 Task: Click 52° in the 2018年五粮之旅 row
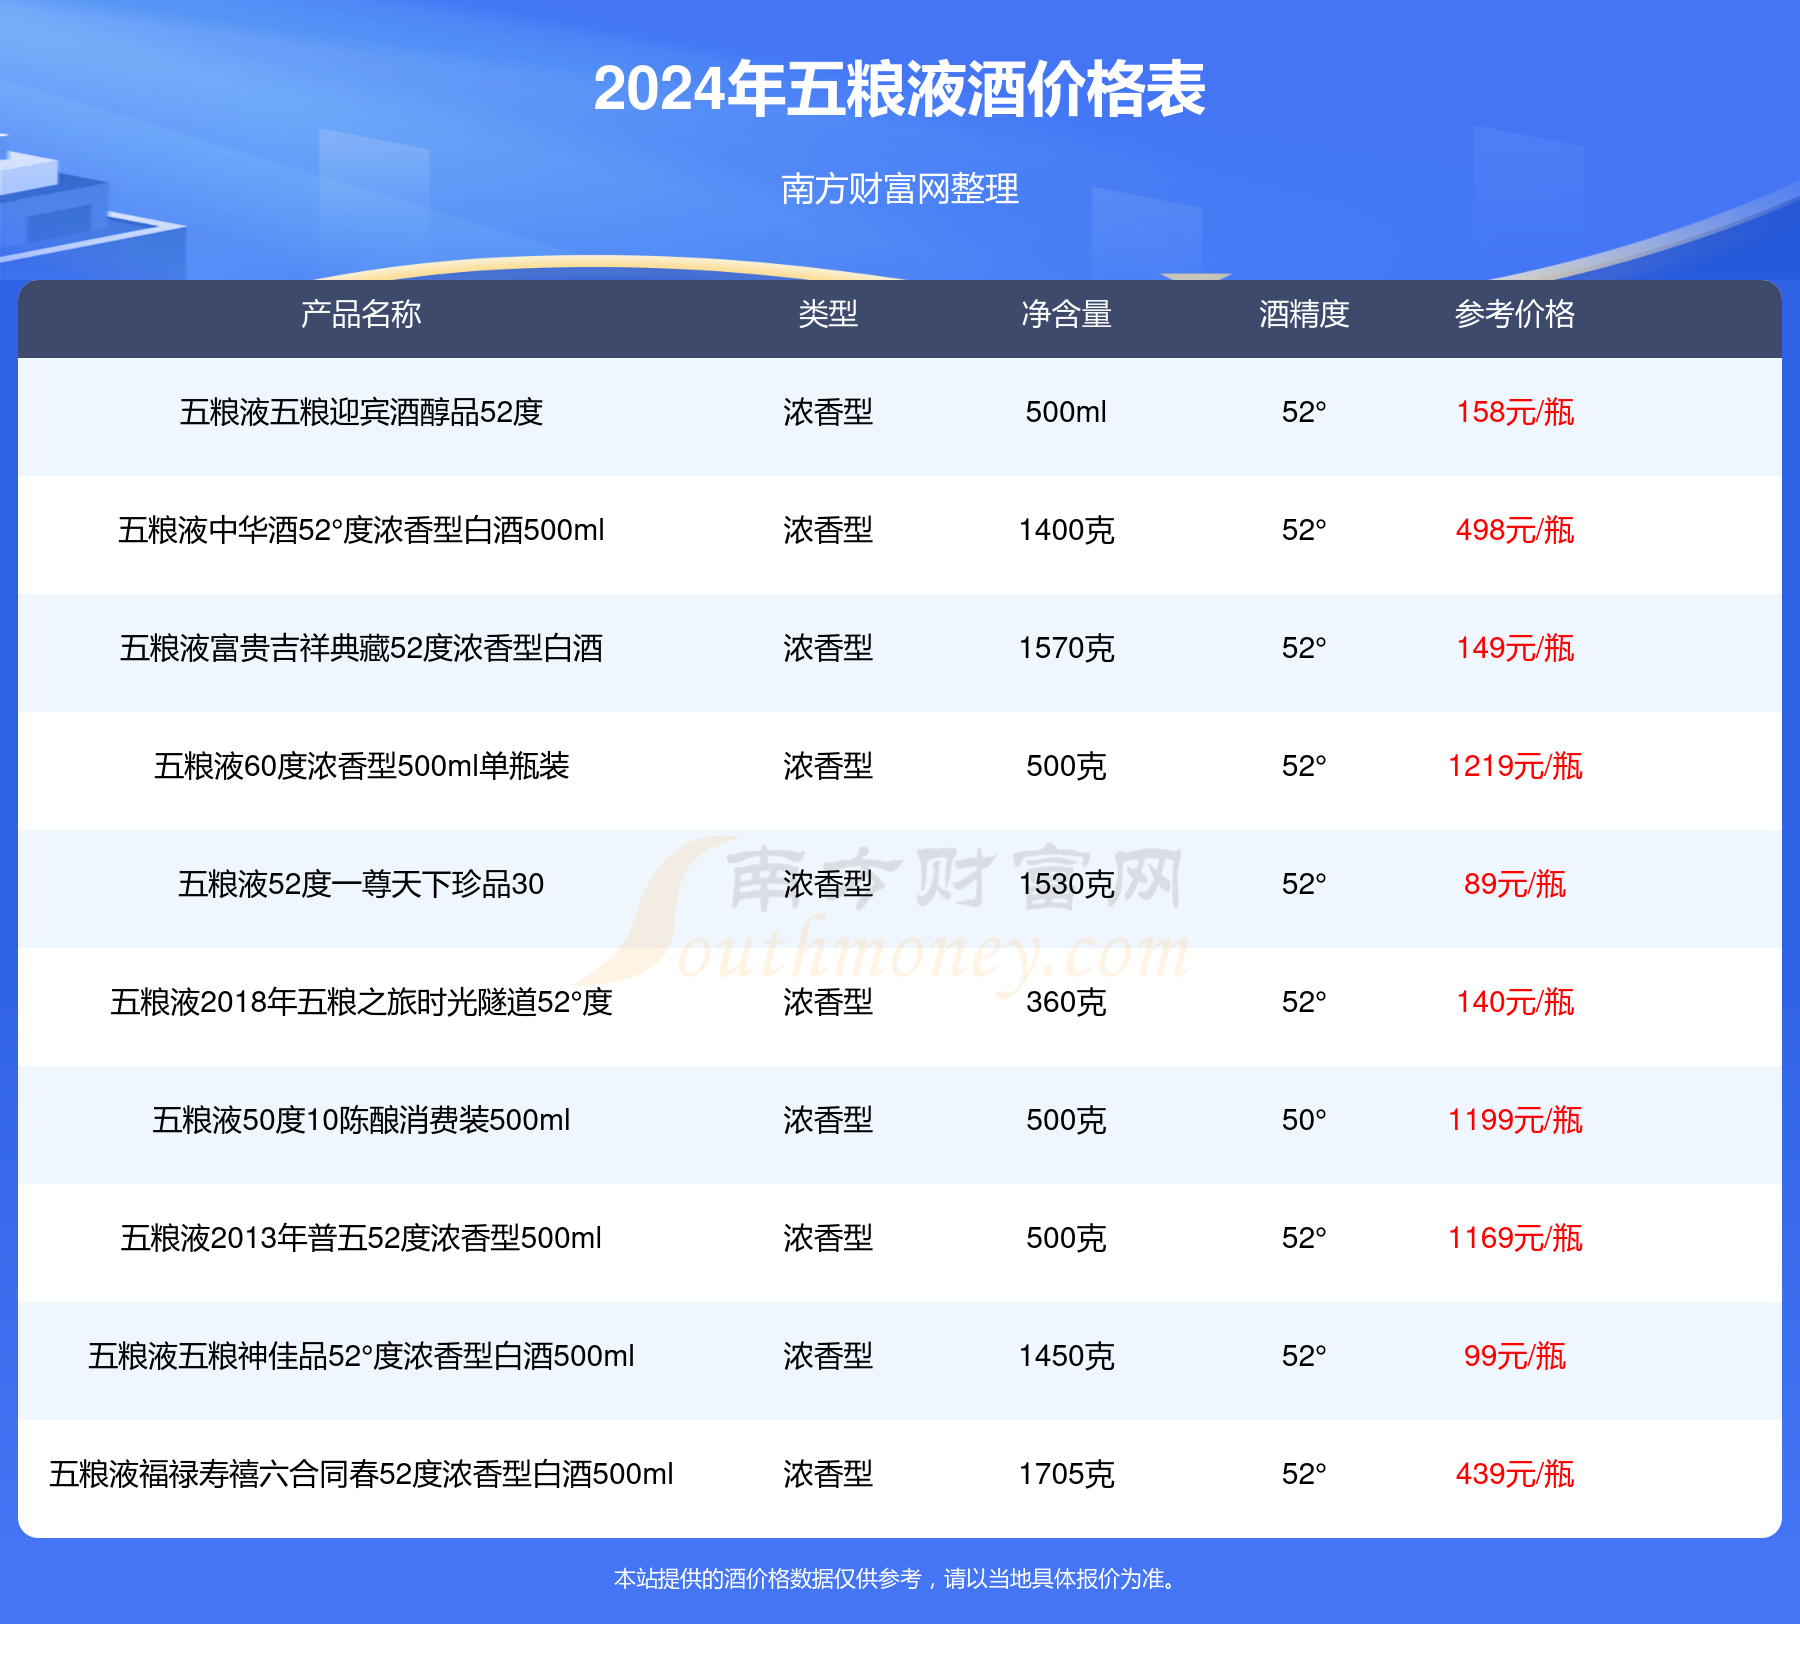[1304, 1002]
